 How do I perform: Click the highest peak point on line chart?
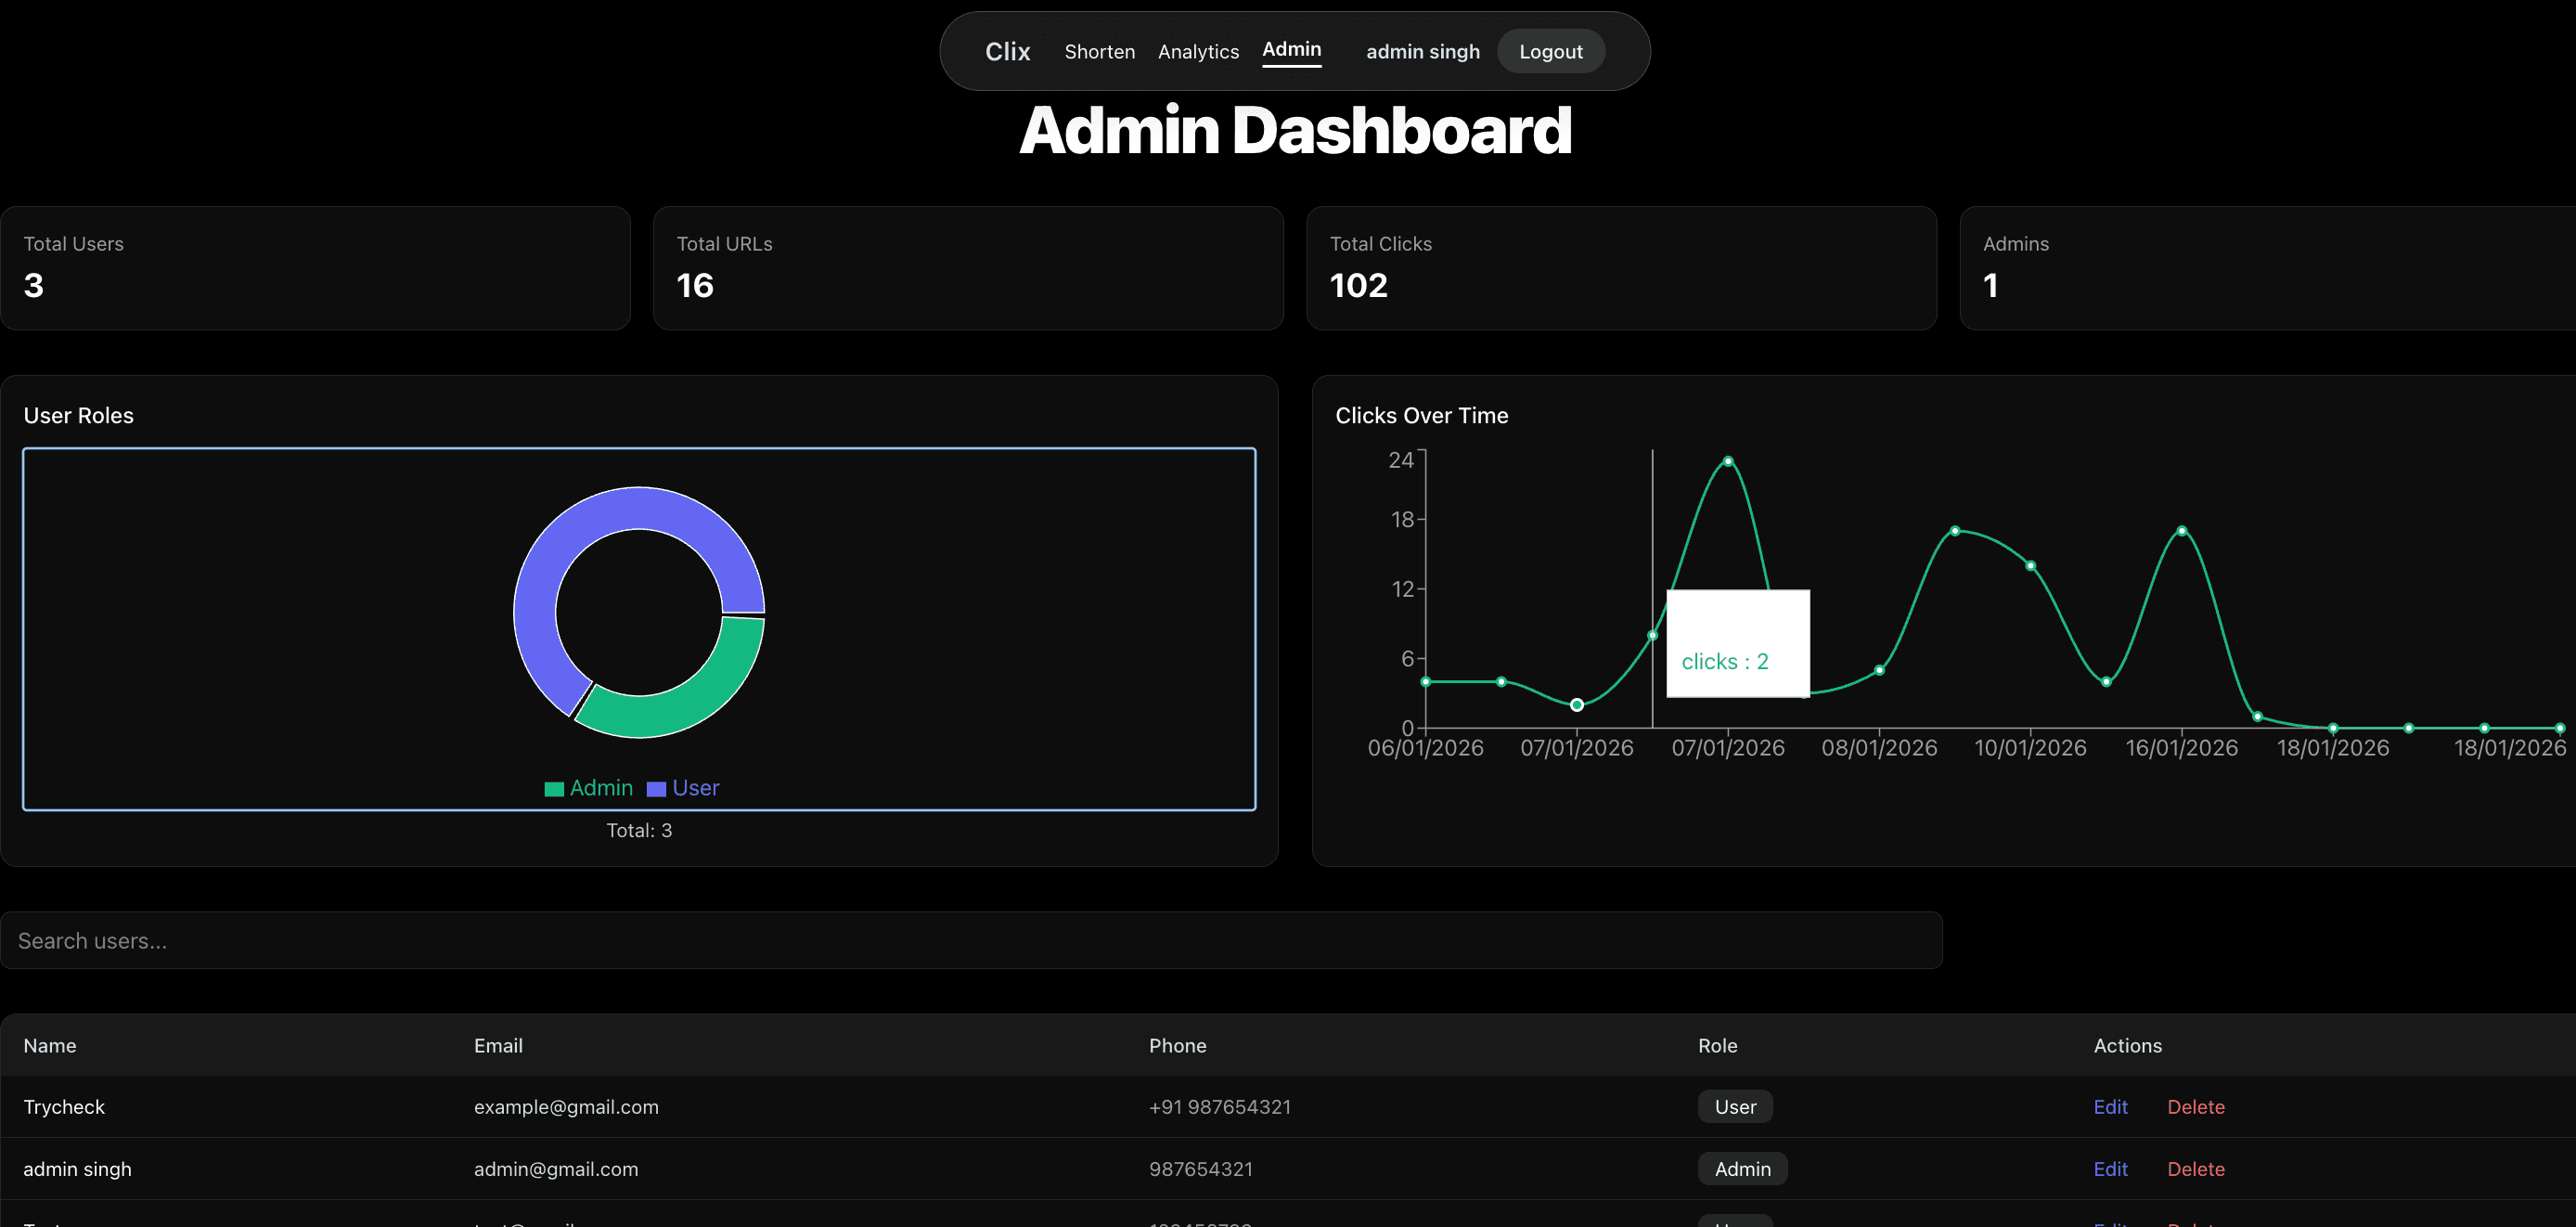tap(1728, 461)
